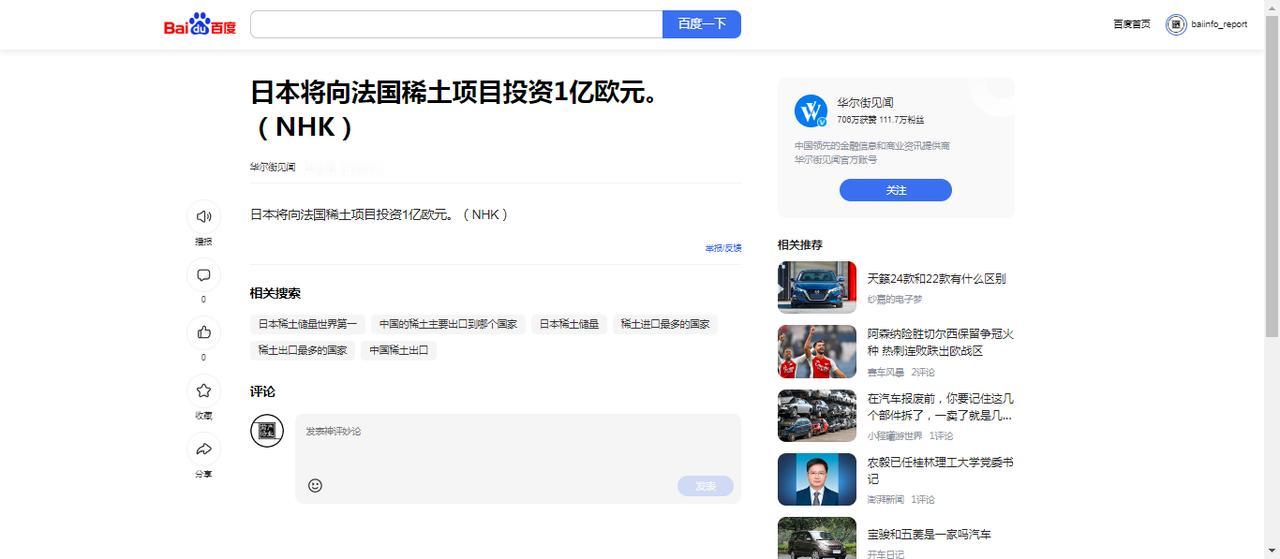This screenshot has width=1280, height=559.
Task: Open the scrapped cars thumbnail
Action: point(817,415)
